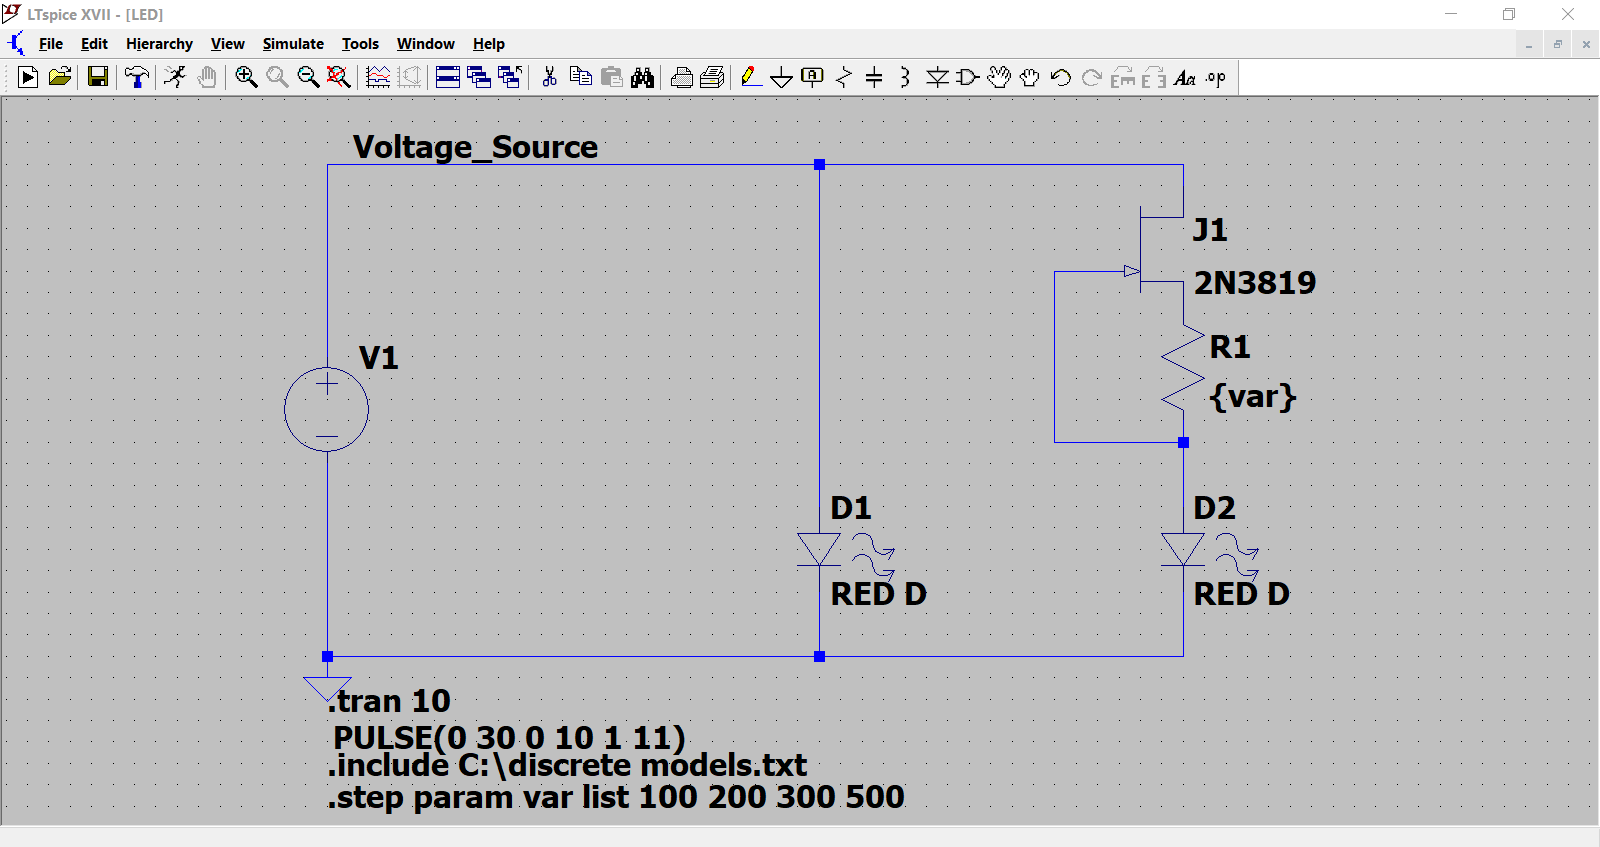Open the Component gate icon
This screenshot has width=1600, height=847.
tap(968, 77)
